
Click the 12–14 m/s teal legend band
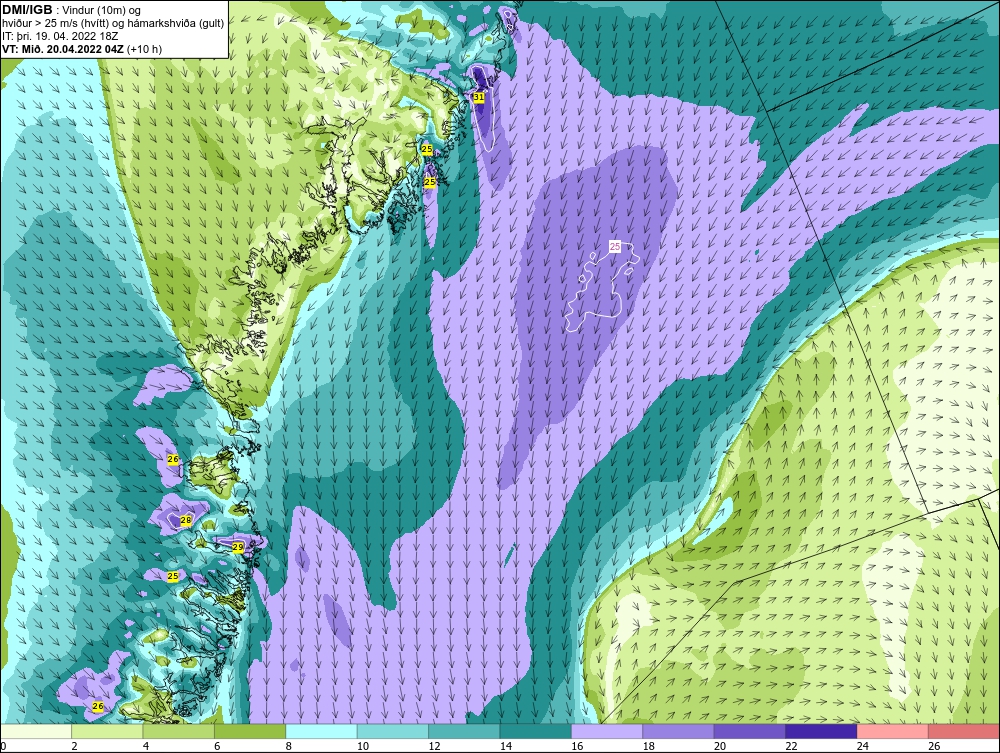[x=464, y=731]
